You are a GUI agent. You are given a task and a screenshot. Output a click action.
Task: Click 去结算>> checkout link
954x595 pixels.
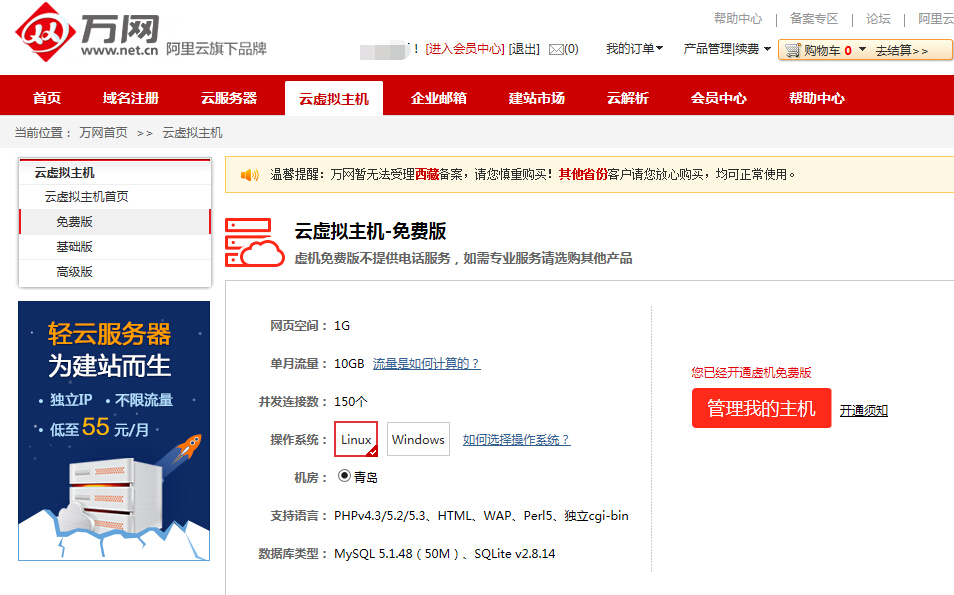pos(902,50)
